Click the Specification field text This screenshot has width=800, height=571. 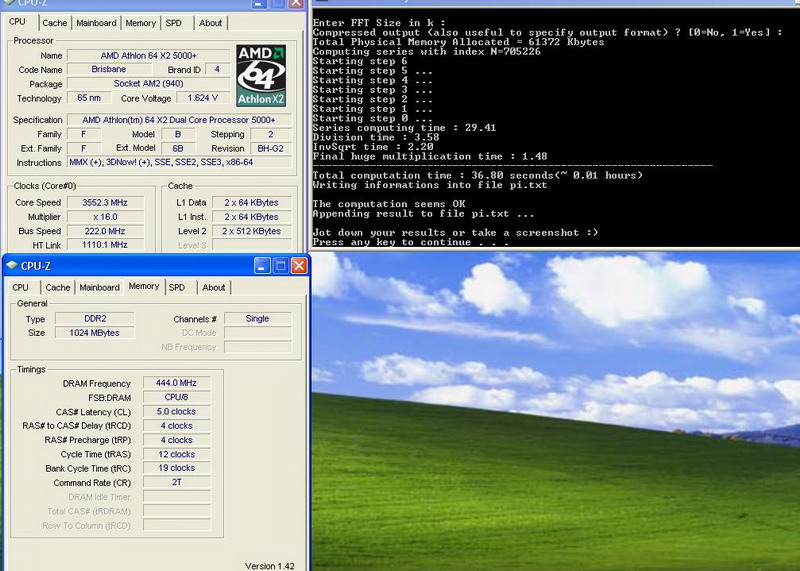click(x=179, y=119)
